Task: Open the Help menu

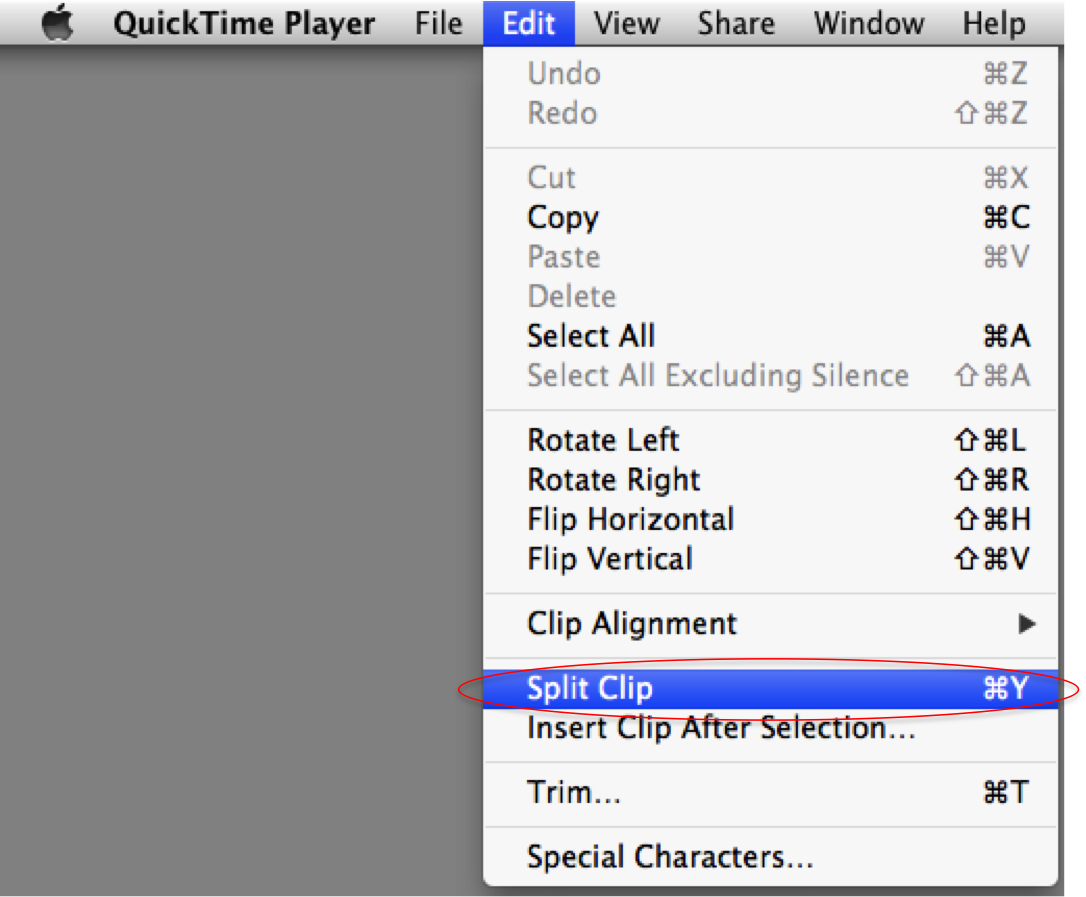Action: pos(994,24)
